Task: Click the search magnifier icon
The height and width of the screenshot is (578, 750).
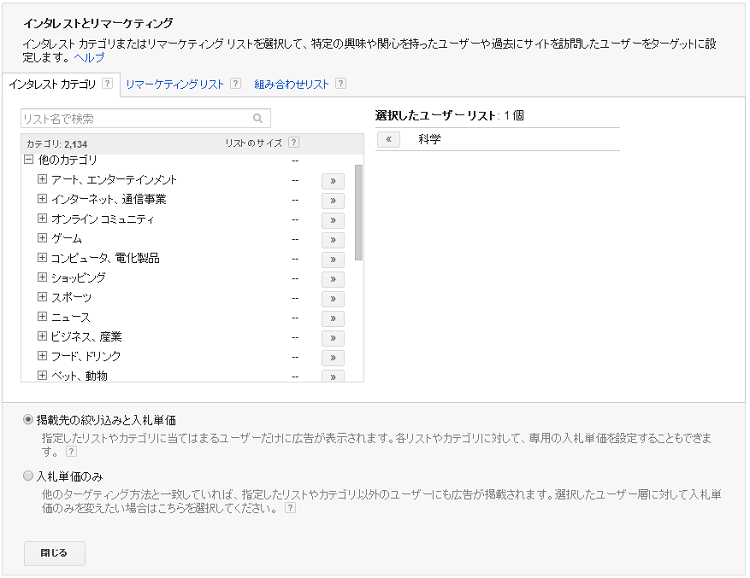Action: [258, 118]
